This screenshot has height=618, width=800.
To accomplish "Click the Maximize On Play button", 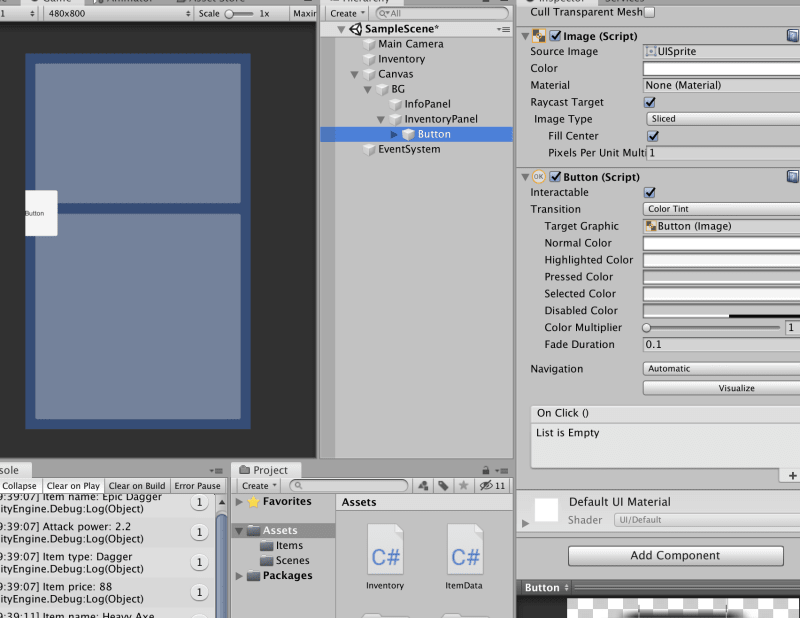I will (304, 14).
